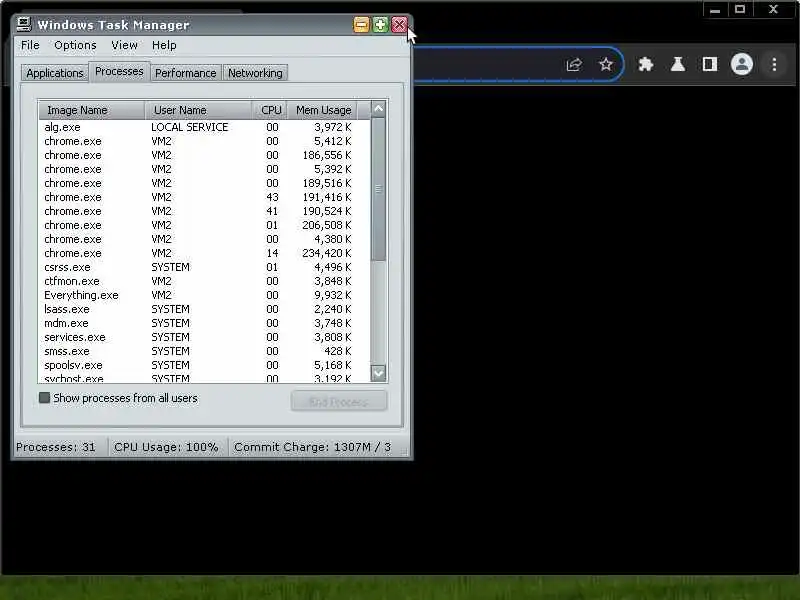Select the ctfmon.exe process
Viewport: 800px width, 600px height.
205,281
